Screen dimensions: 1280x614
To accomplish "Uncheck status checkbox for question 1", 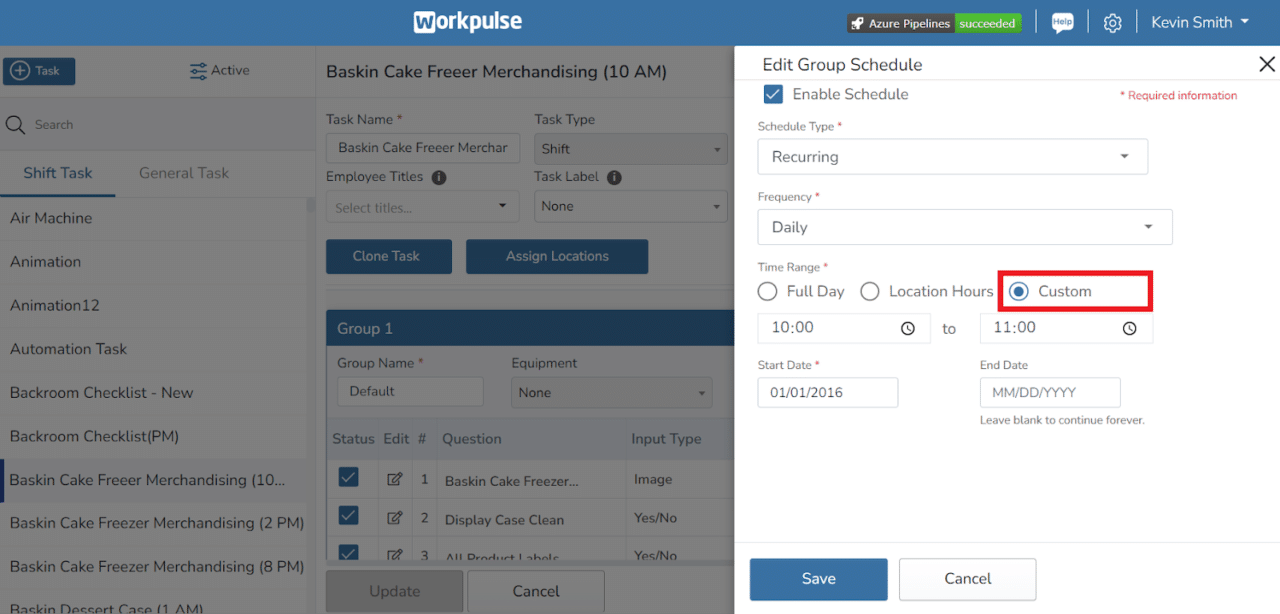I will [x=348, y=477].
